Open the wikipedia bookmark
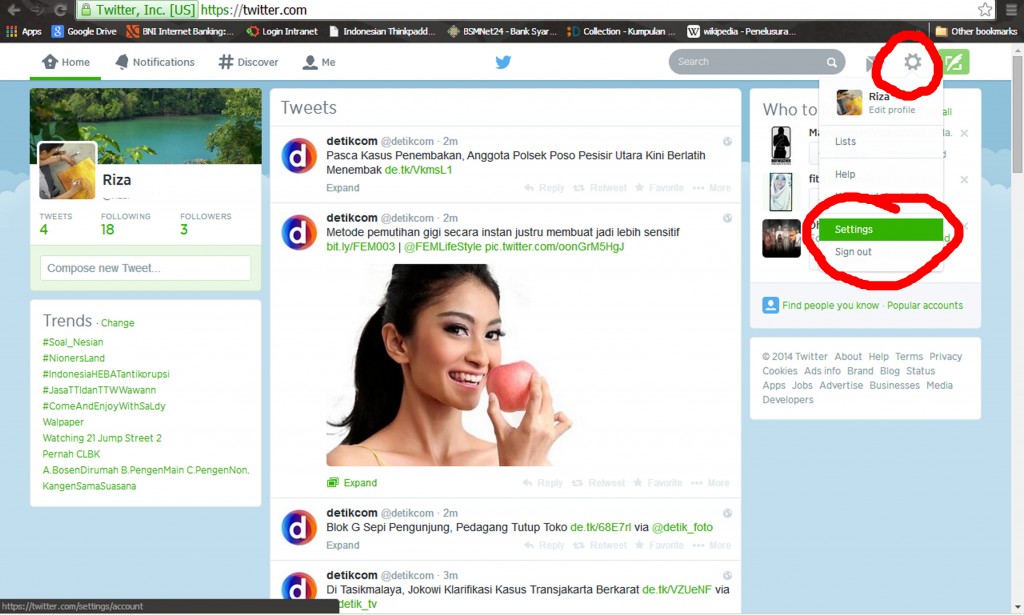The width and height of the screenshot is (1024, 615). tap(741, 31)
